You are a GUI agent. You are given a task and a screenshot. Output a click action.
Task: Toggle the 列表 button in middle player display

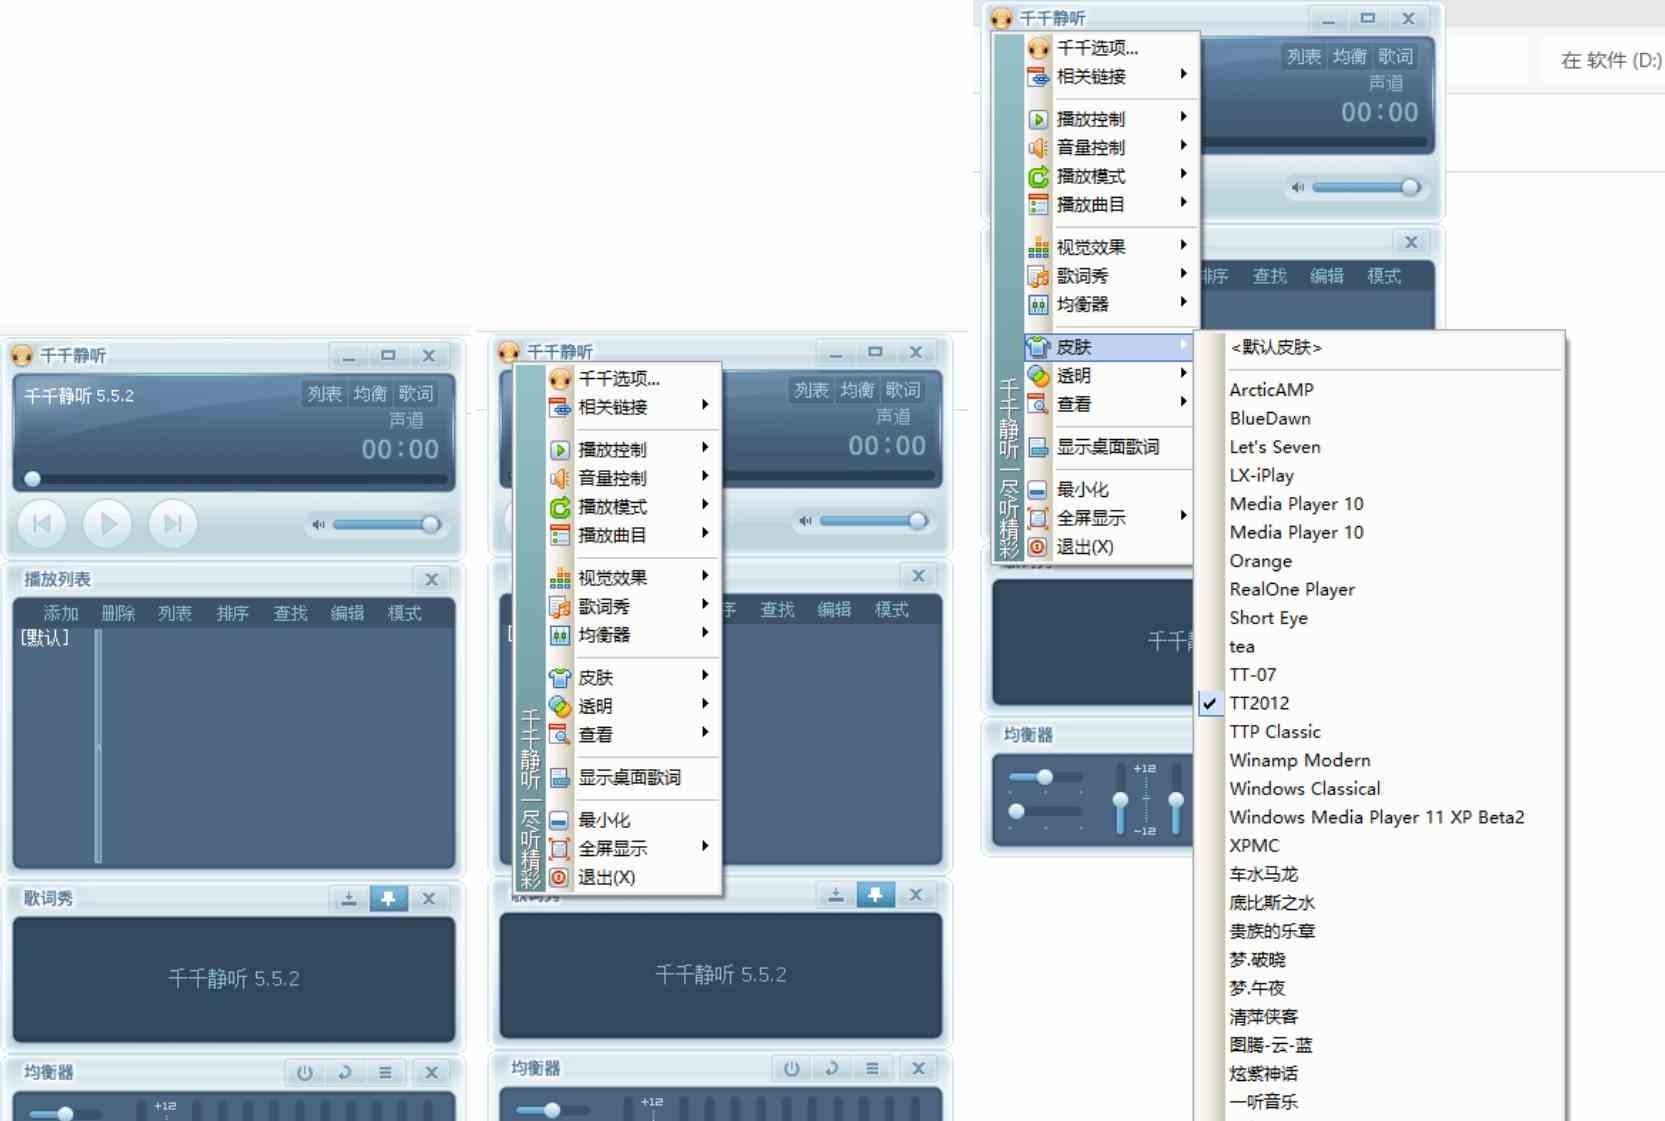(811, 390)
